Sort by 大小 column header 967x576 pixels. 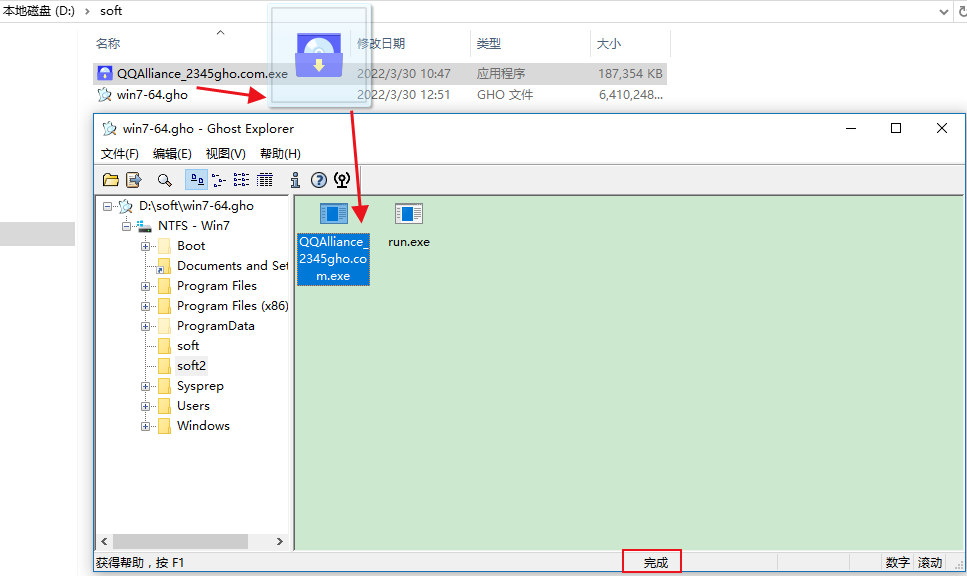[608, 44]
